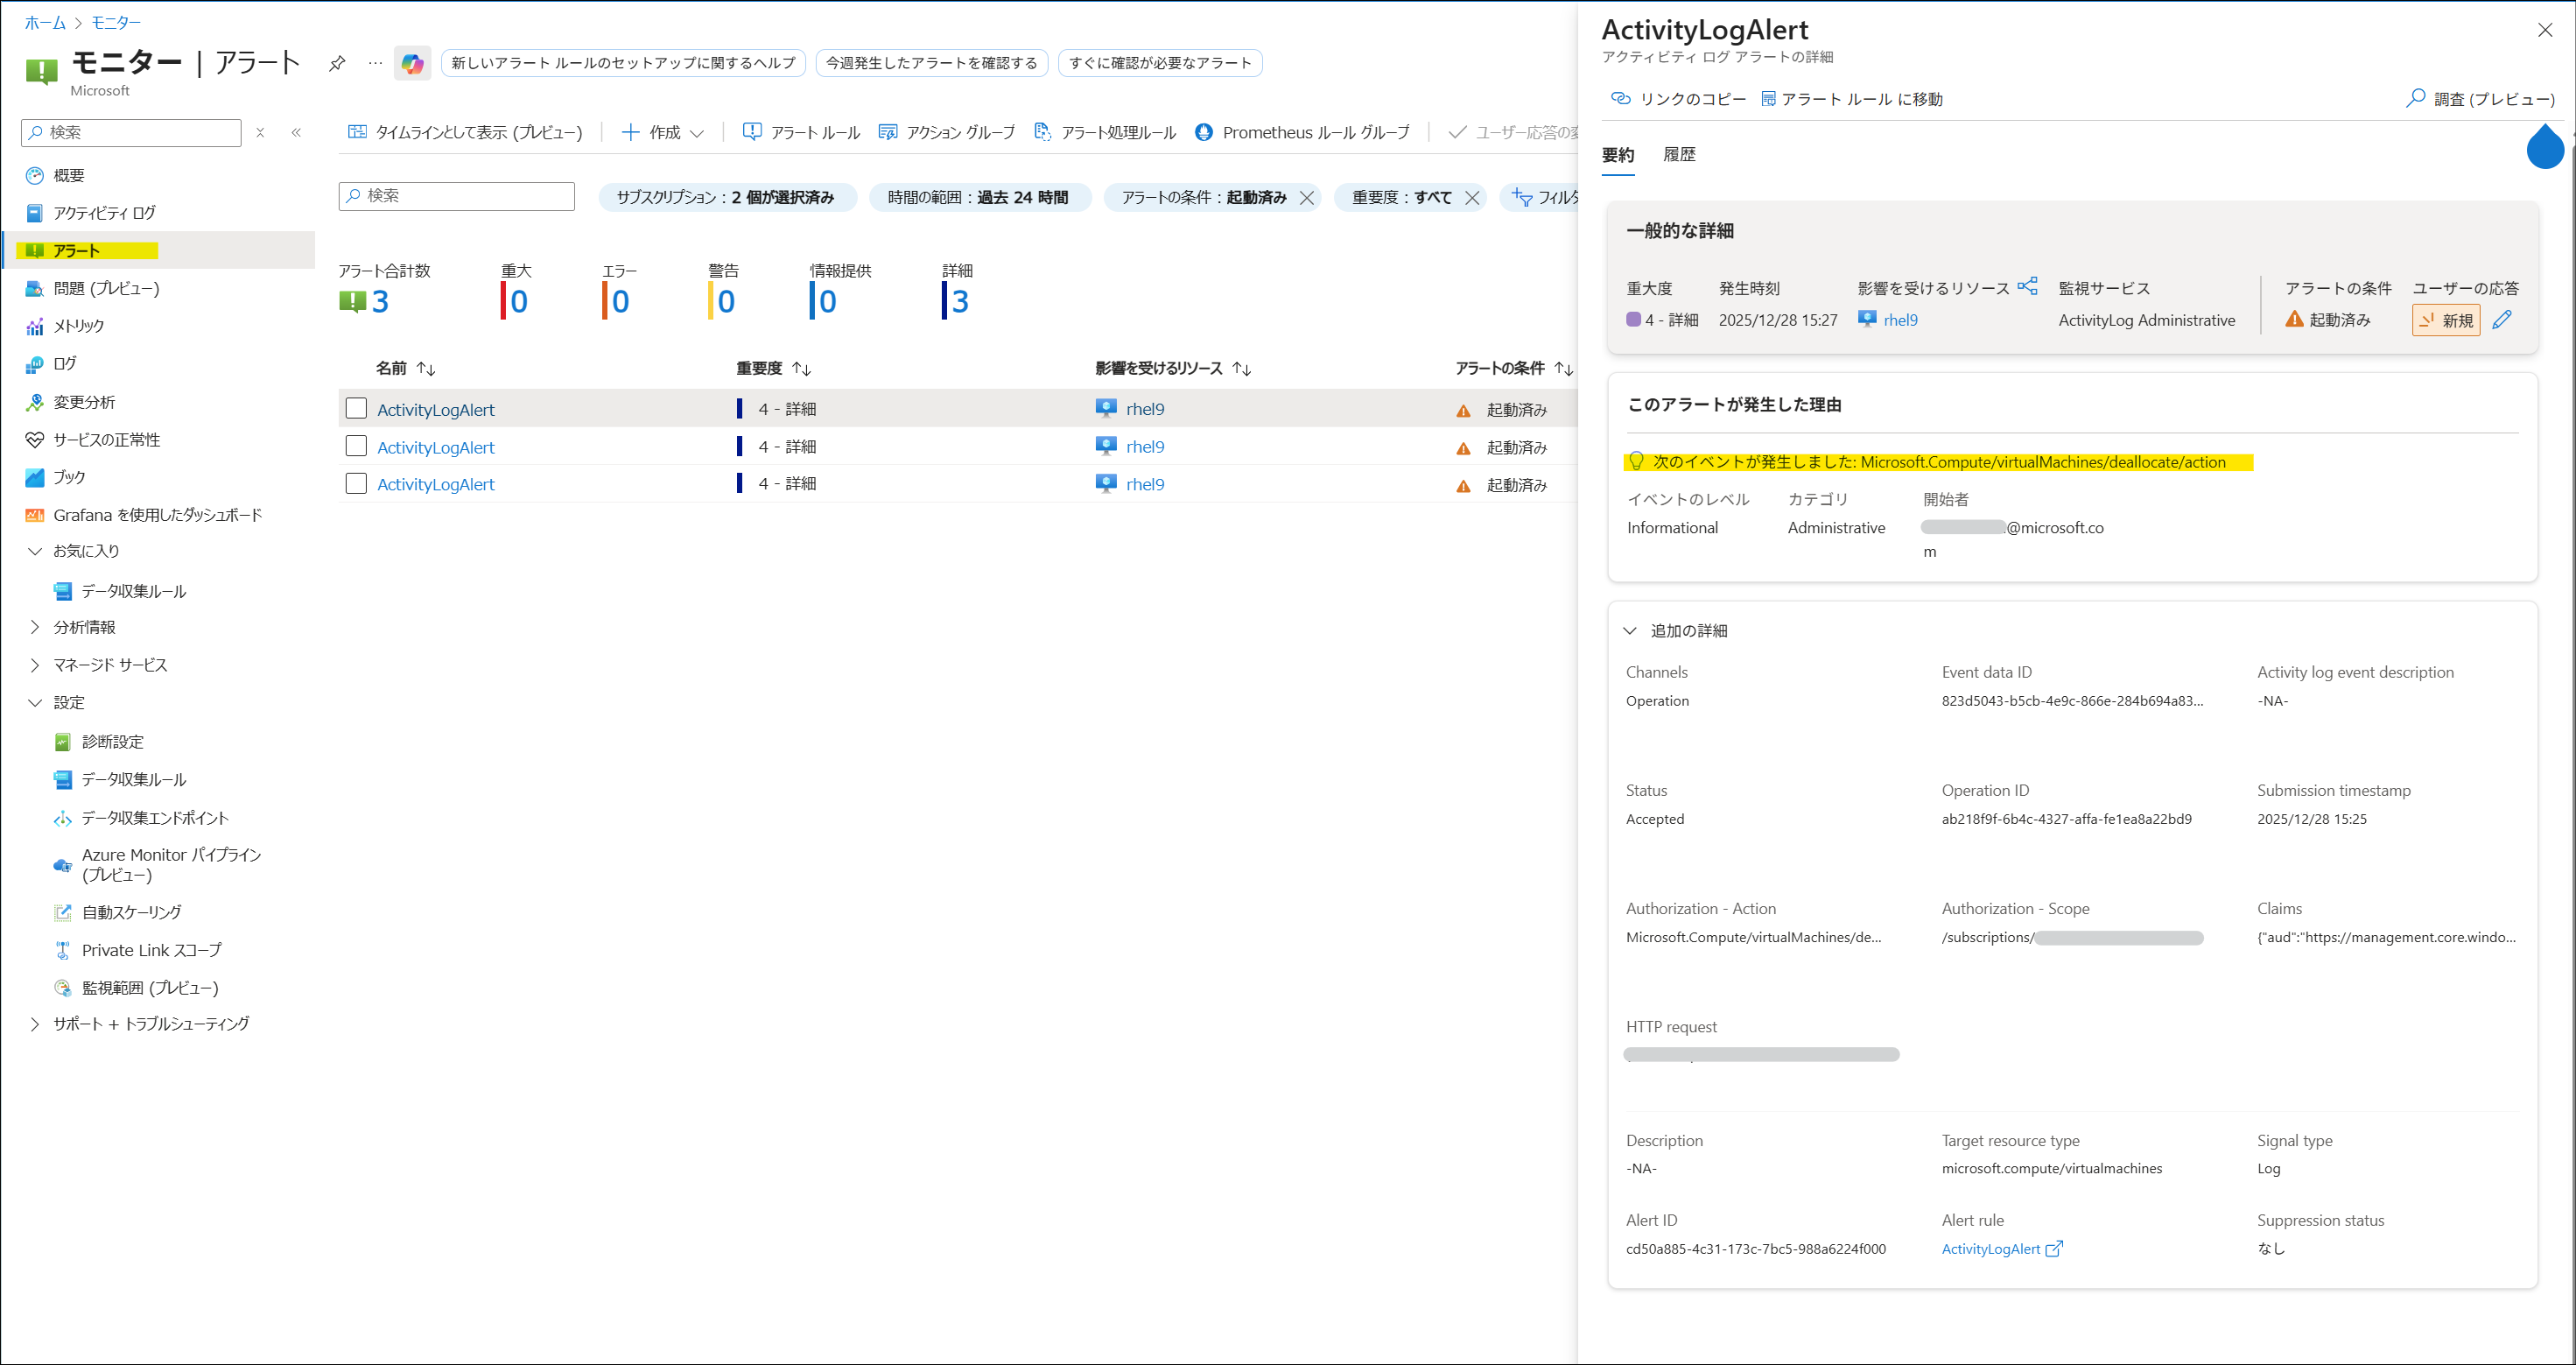2576x1365 pixels.
Task: Clear the sidebar search with the X icon
Action: (260, 132)
